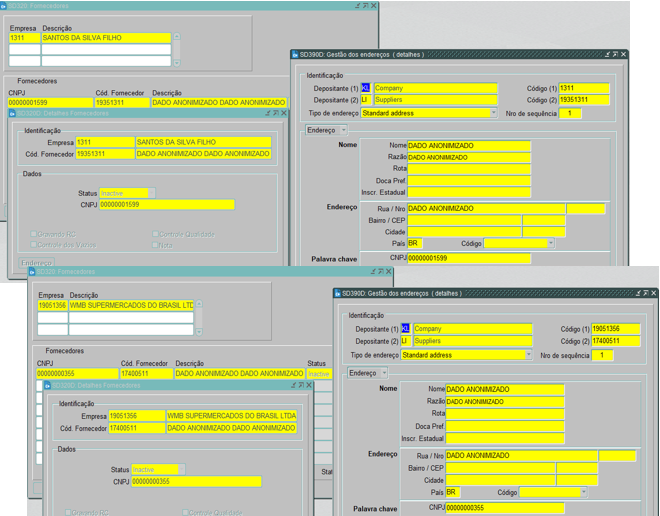660x516 pixels.
Task: Close SD320 Fornecedores window listing Empresa 1311
Action: (x=373, y=5)
